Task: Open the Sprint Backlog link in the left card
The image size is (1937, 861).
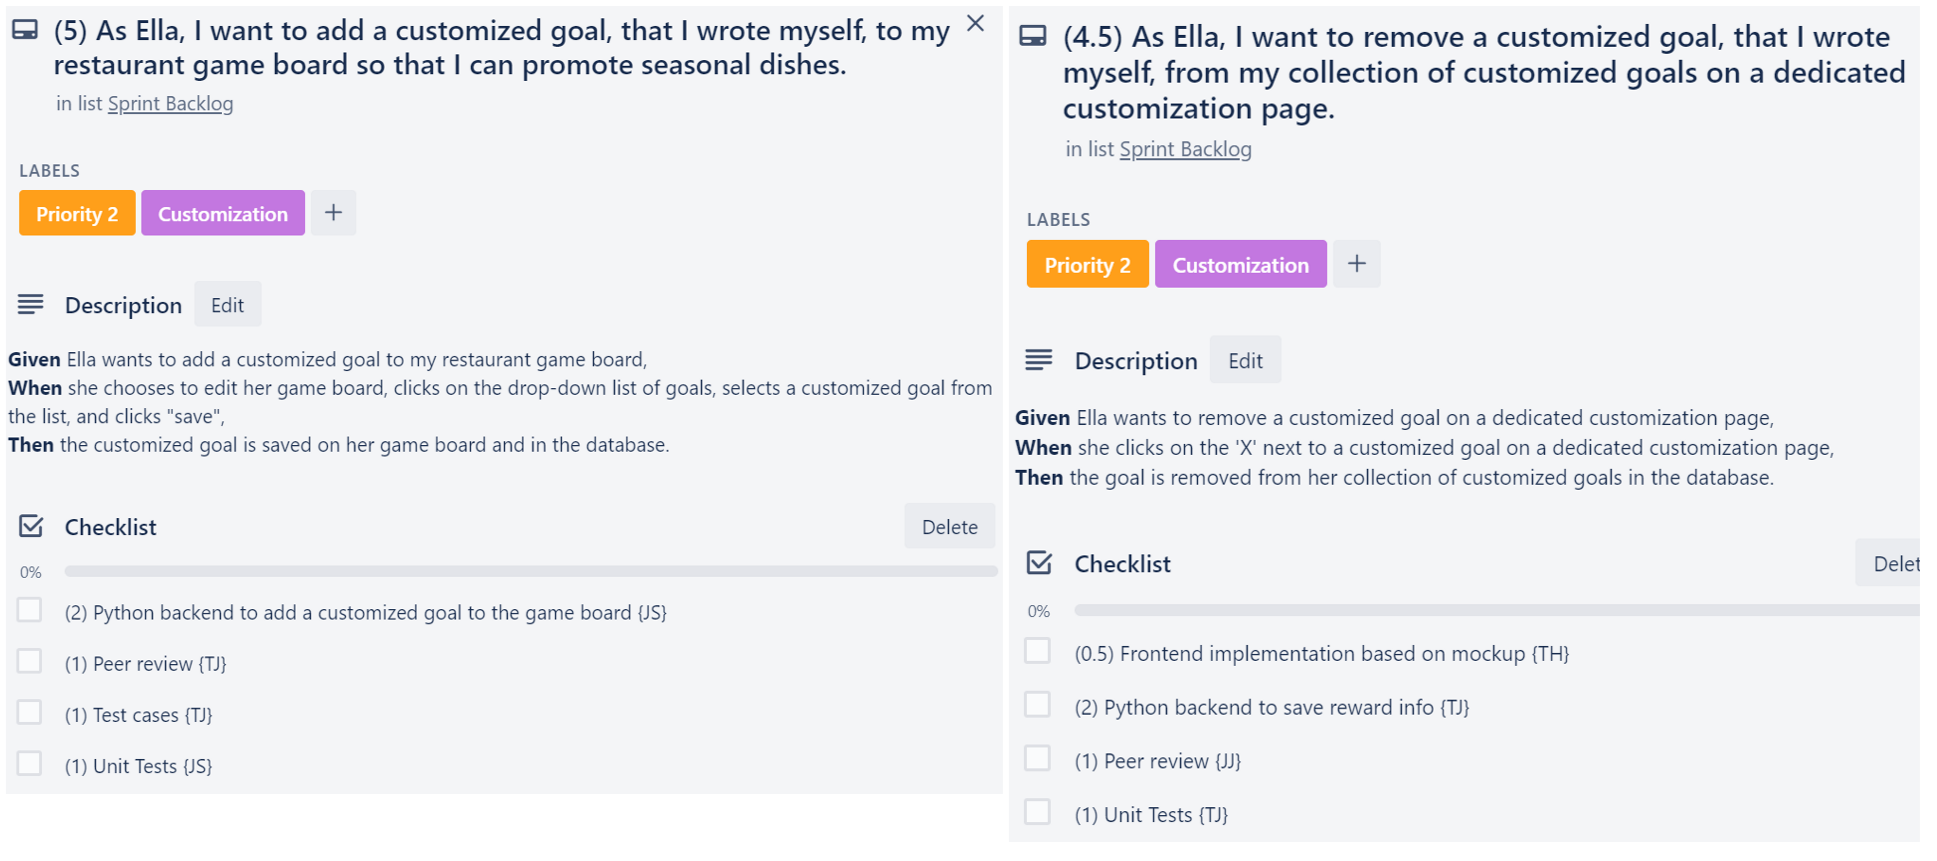Action: pos(170,103)
